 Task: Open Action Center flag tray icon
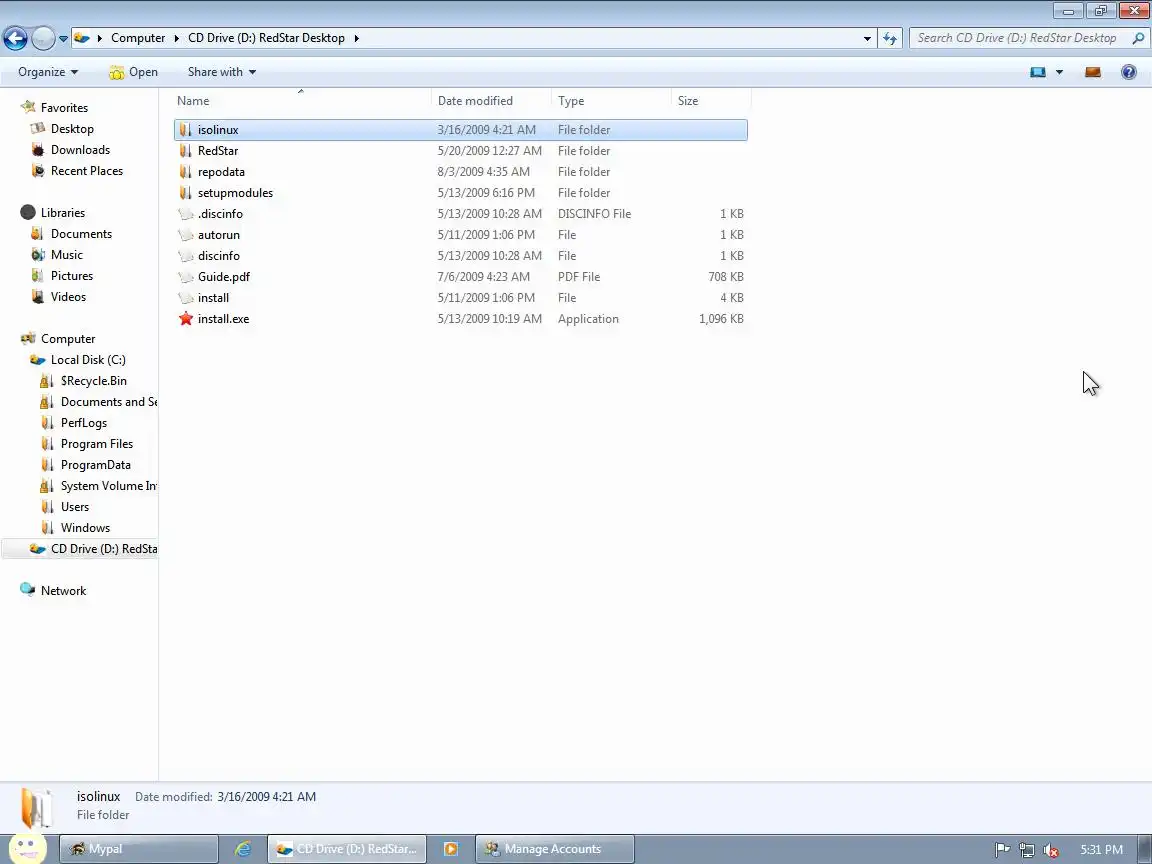tap(1002, 850)
